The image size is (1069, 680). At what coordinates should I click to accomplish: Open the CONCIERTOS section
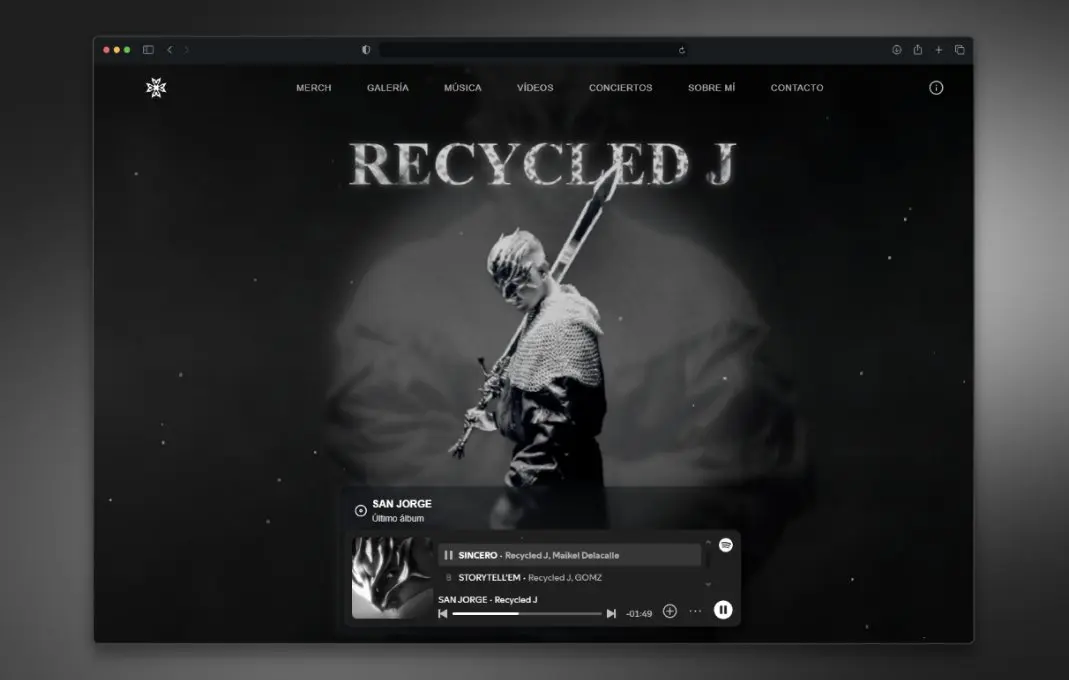click(620, 88)
